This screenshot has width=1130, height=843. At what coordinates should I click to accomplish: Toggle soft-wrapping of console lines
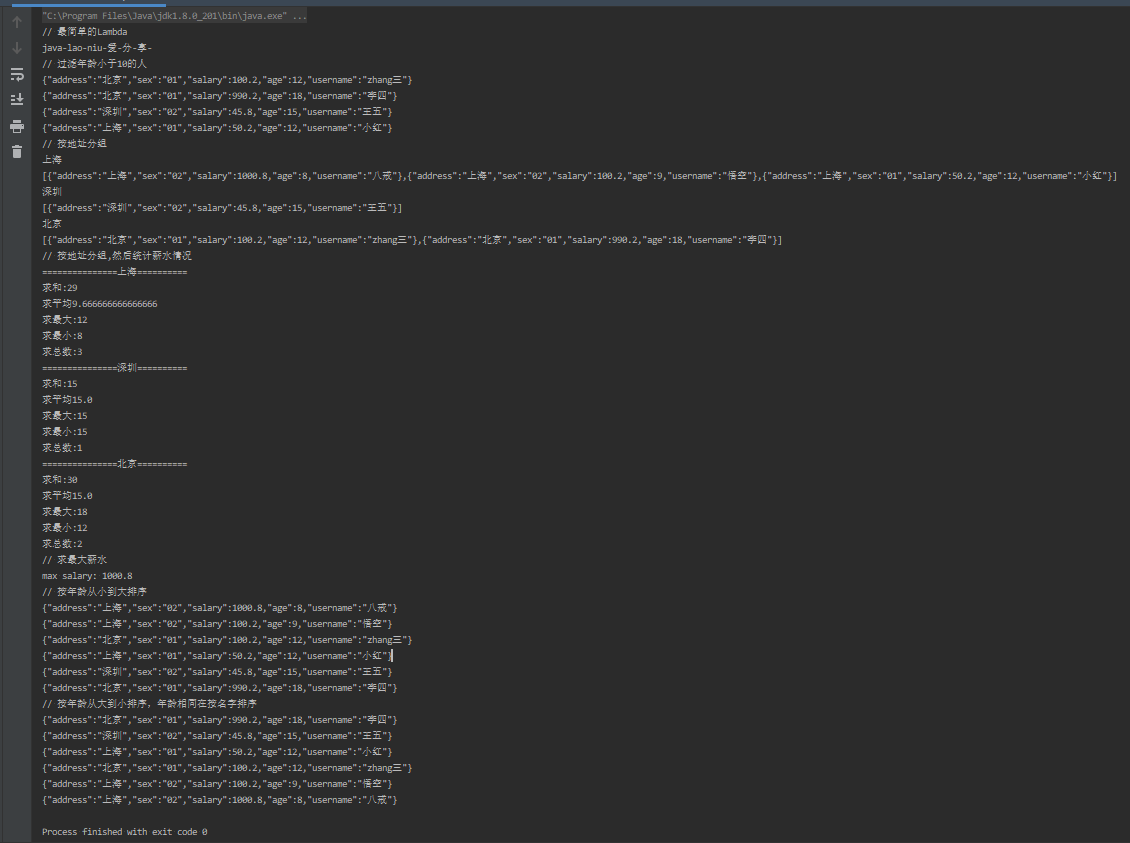click(15, 73)
